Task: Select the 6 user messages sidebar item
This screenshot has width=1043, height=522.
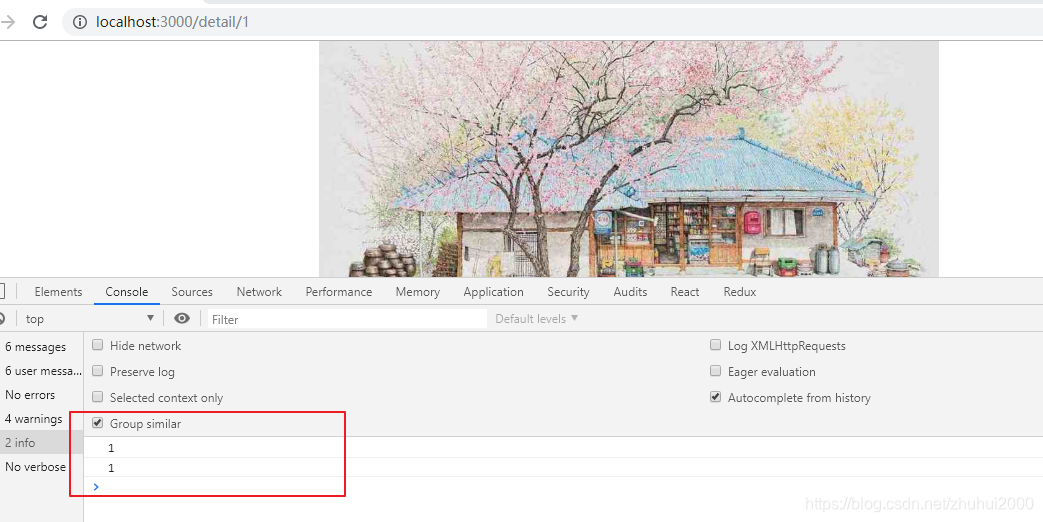Action: click(x=41, y=370)
